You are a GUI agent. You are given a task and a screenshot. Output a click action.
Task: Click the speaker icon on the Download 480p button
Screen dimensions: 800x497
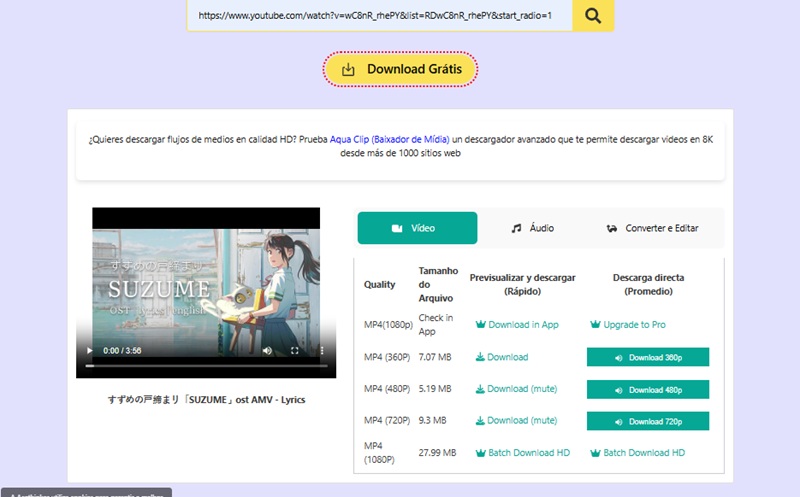(619, 390)
